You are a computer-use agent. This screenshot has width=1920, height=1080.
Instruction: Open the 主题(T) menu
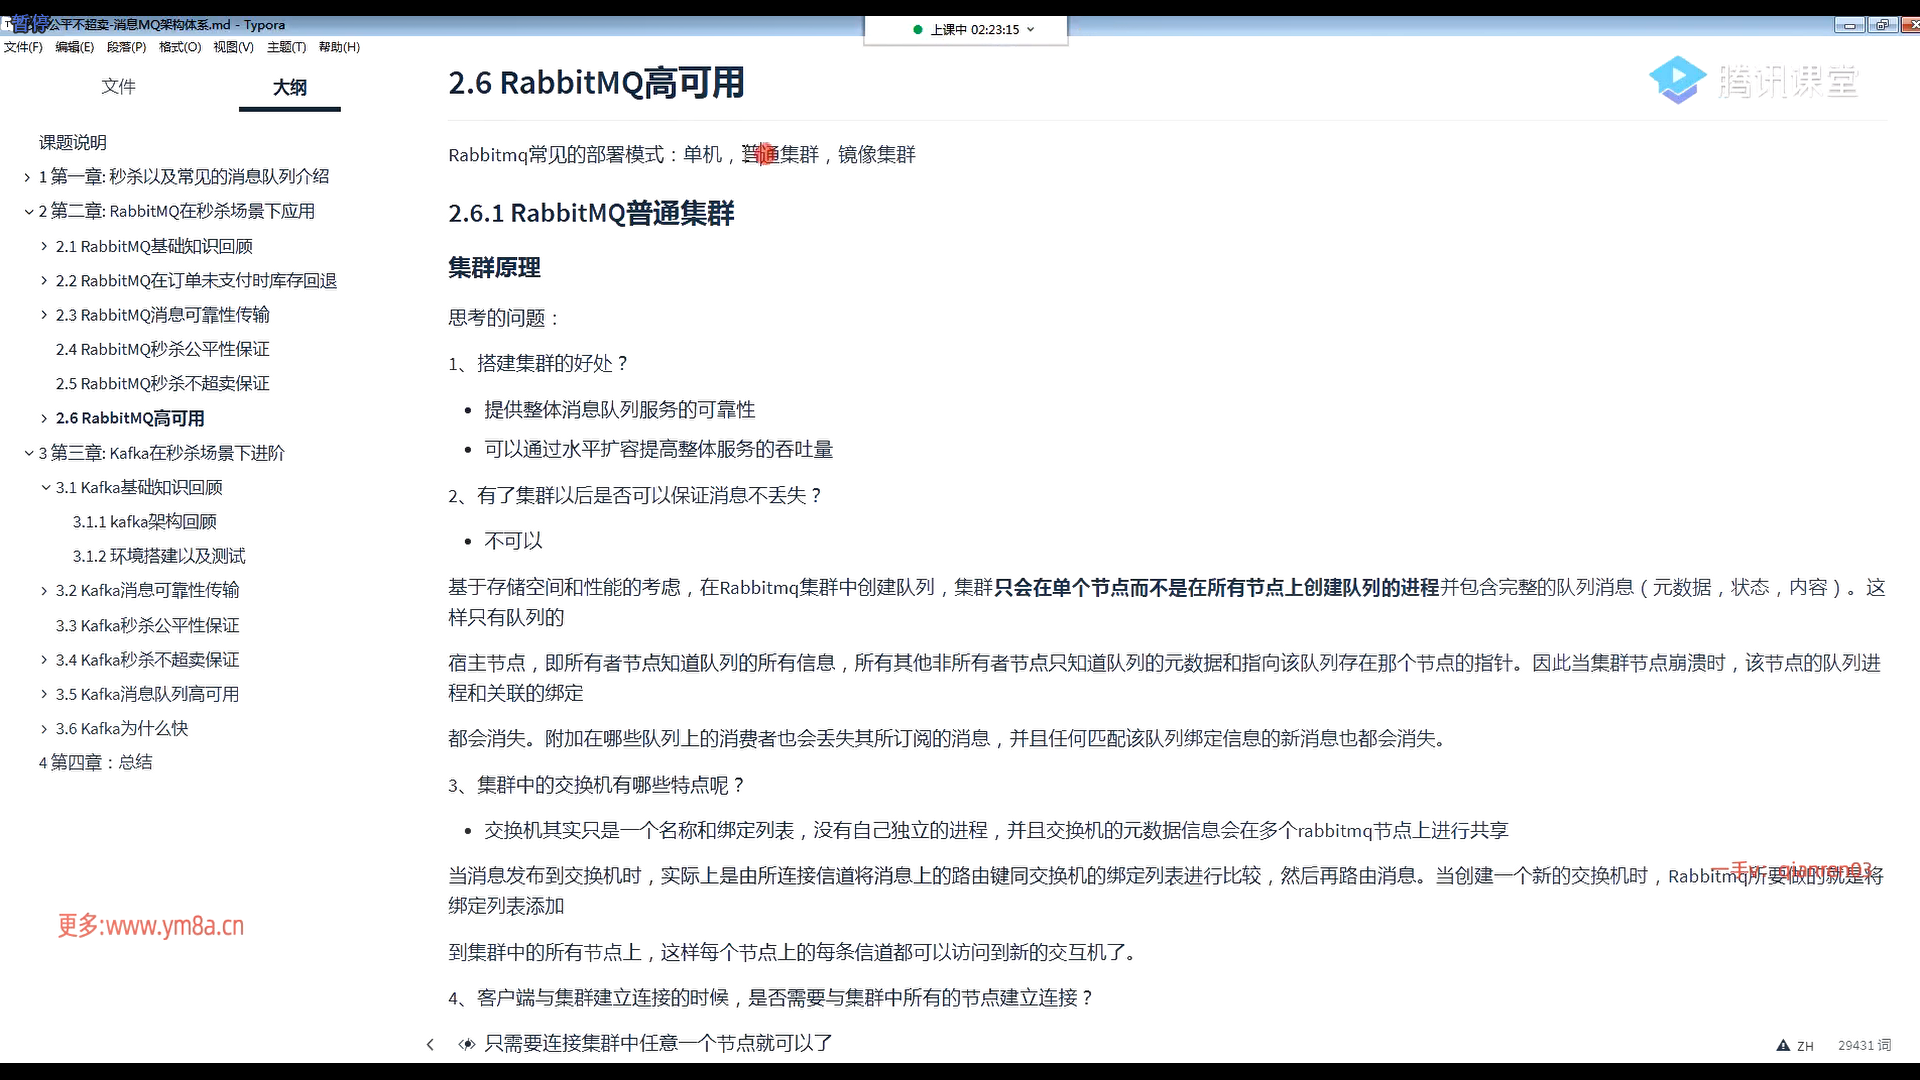(x=286, y=47)
